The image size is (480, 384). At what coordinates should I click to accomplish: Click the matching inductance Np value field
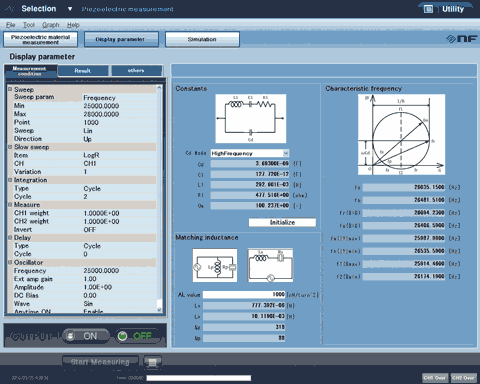pyautogui.click(x=244, y=338)
